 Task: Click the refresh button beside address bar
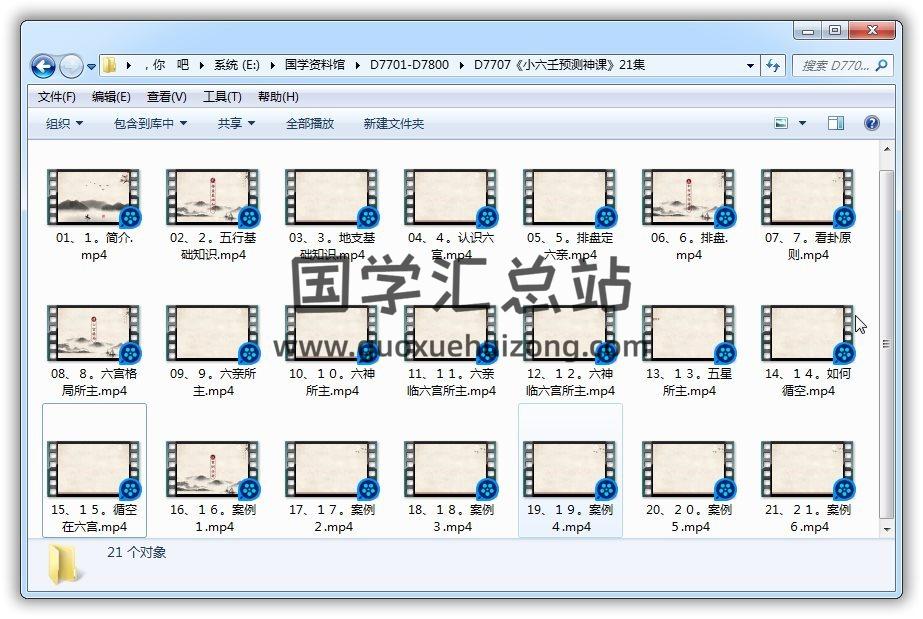click(772, 65)
